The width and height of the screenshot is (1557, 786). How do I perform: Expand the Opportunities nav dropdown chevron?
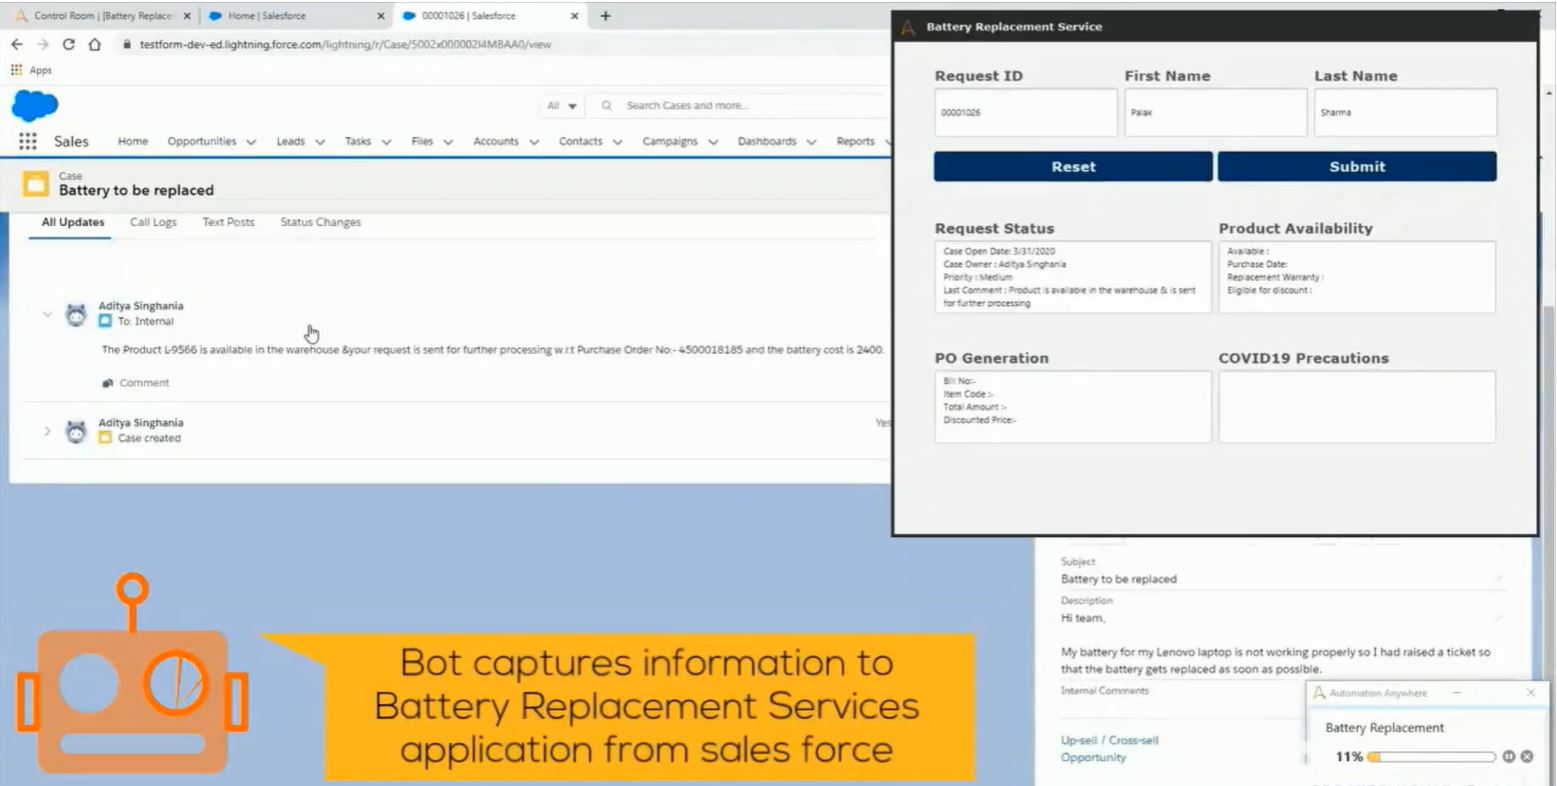tap(251, 142)
